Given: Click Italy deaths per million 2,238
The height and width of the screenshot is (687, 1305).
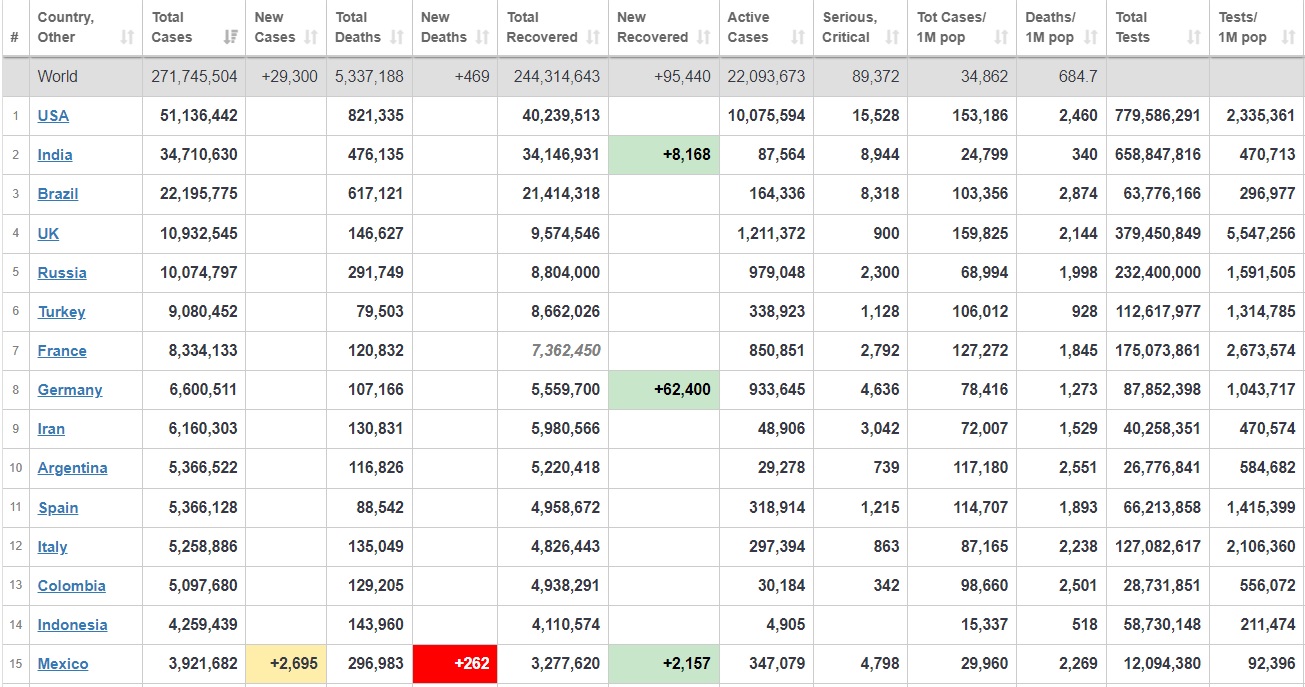Looking at the screenshot, I should [1078, 547].
